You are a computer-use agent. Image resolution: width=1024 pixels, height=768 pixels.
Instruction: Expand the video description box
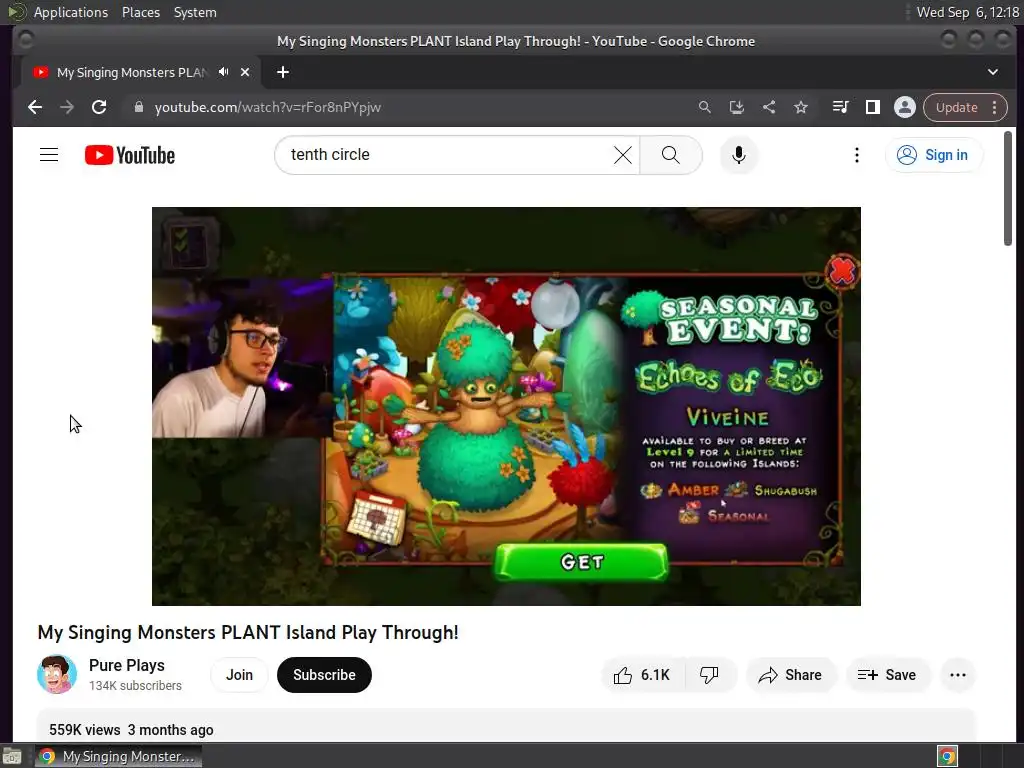[x=506, y=726]
